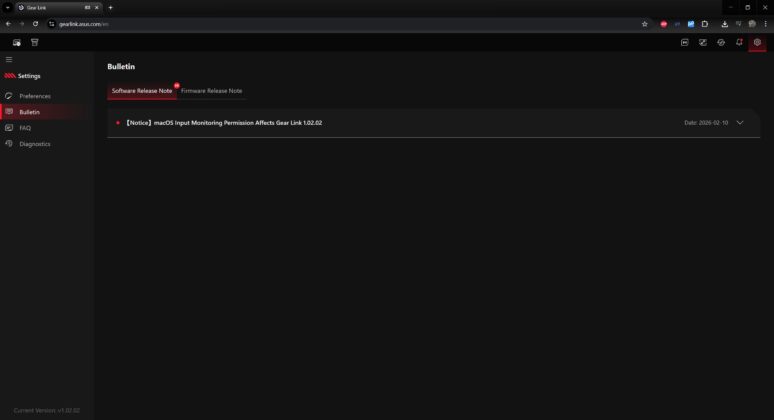
Task: Close the Gear Link browser tab
Action: 96,7
